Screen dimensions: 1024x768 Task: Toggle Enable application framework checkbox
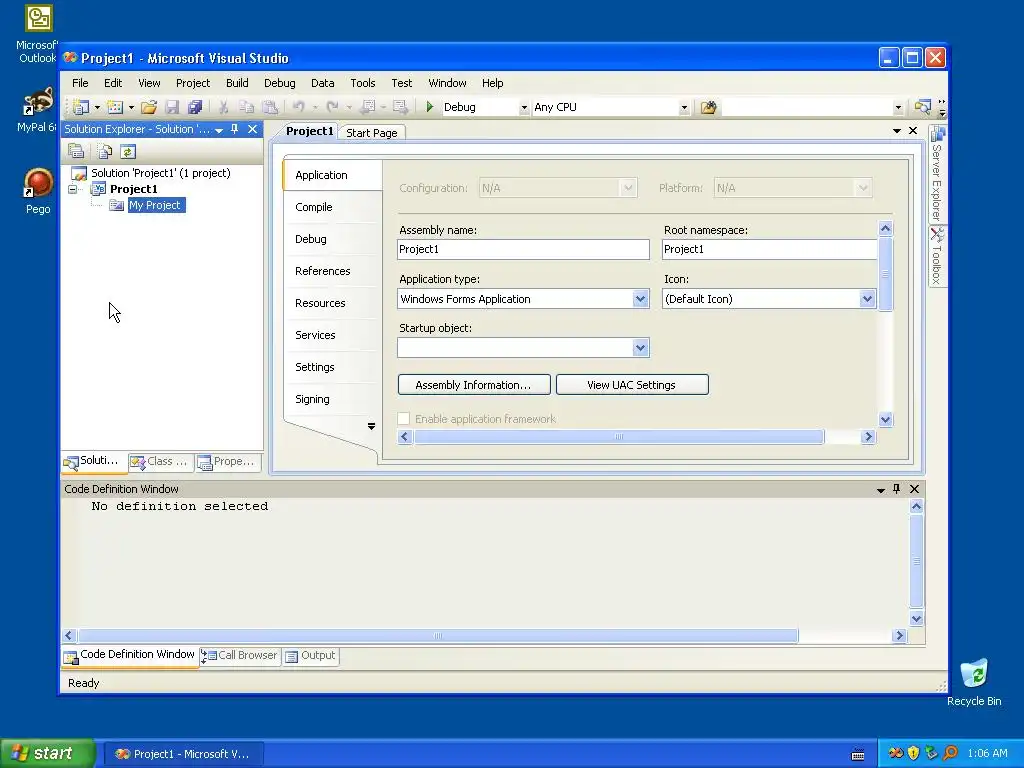[404, 419]
